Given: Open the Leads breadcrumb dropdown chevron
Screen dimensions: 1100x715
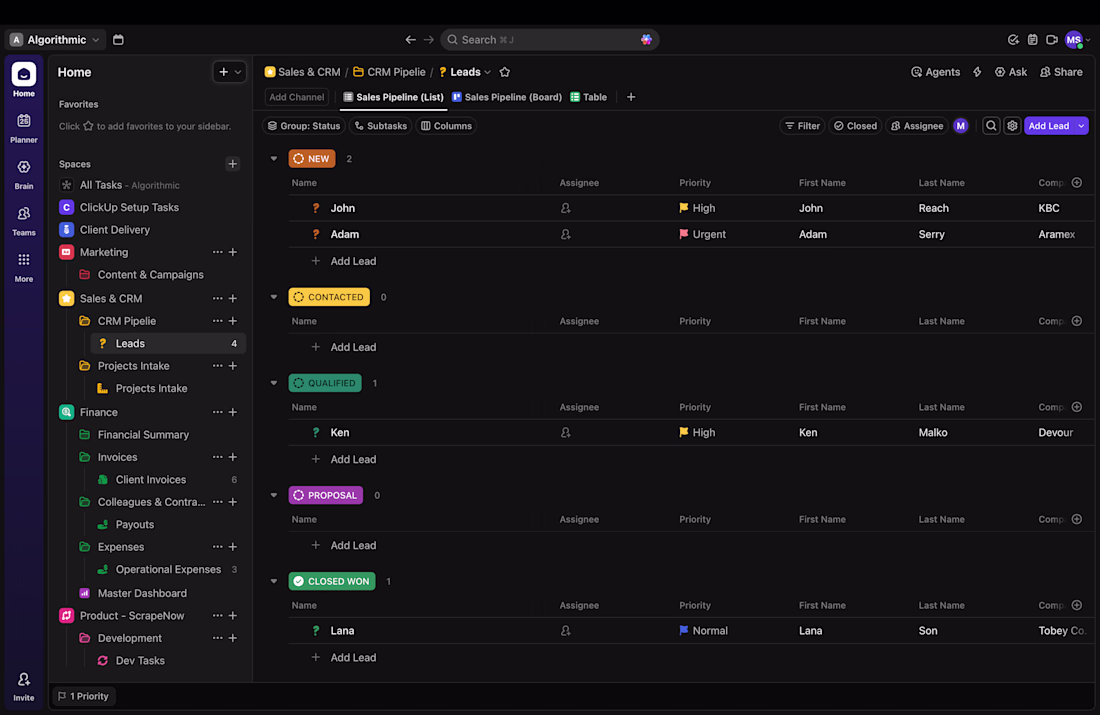Looking at the screenshot, I should click(488, 72).
